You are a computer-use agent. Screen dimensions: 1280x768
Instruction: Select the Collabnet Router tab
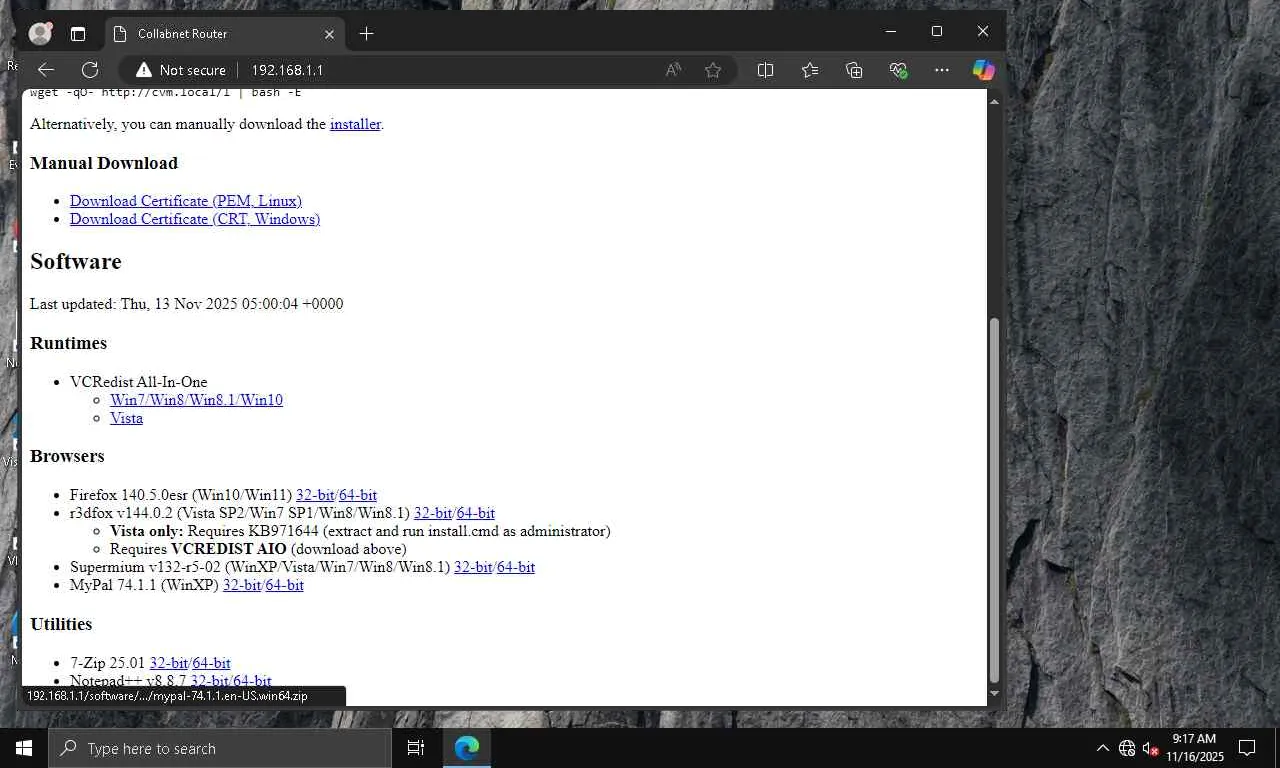coord(224,34)
